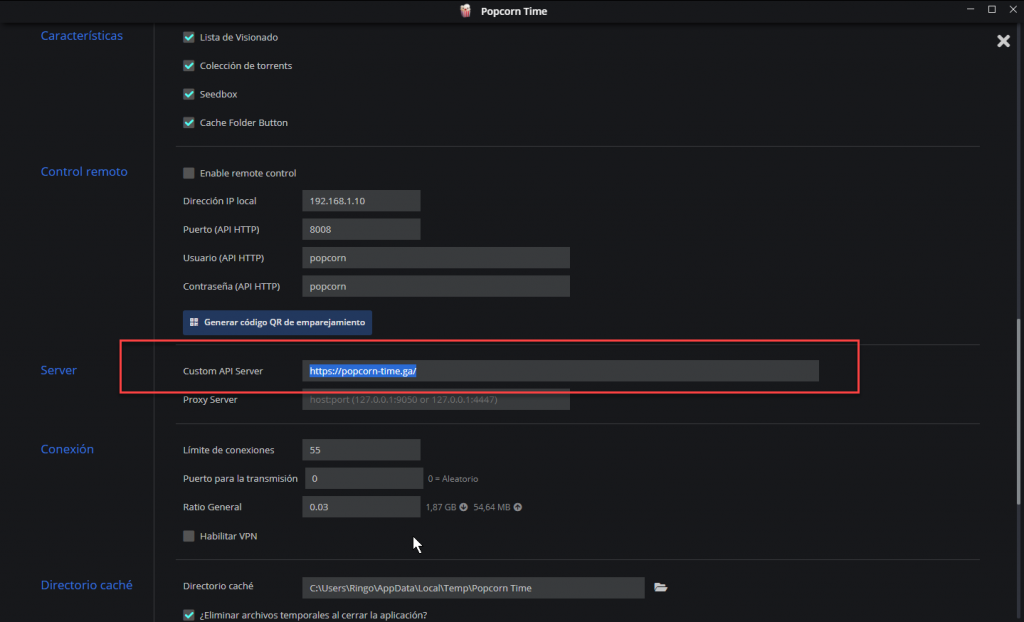1024x622 pixels.
Task: Select the Contraseña (API HTTP) field
Action: (435, 286)
